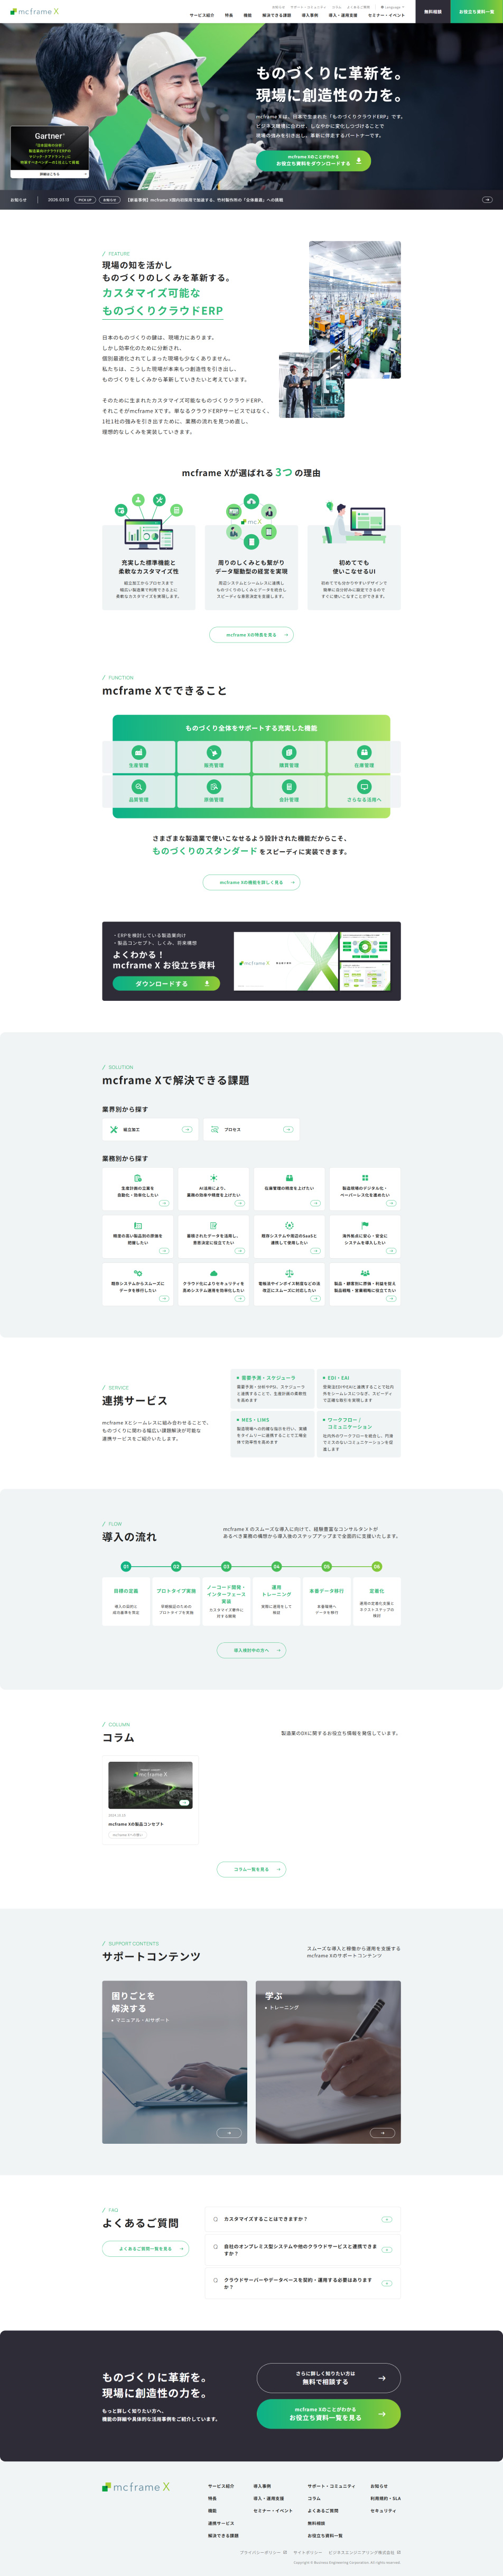
Task: Click the 製品・顧客別に原価 people icon
Action: tap(364, 1273)
